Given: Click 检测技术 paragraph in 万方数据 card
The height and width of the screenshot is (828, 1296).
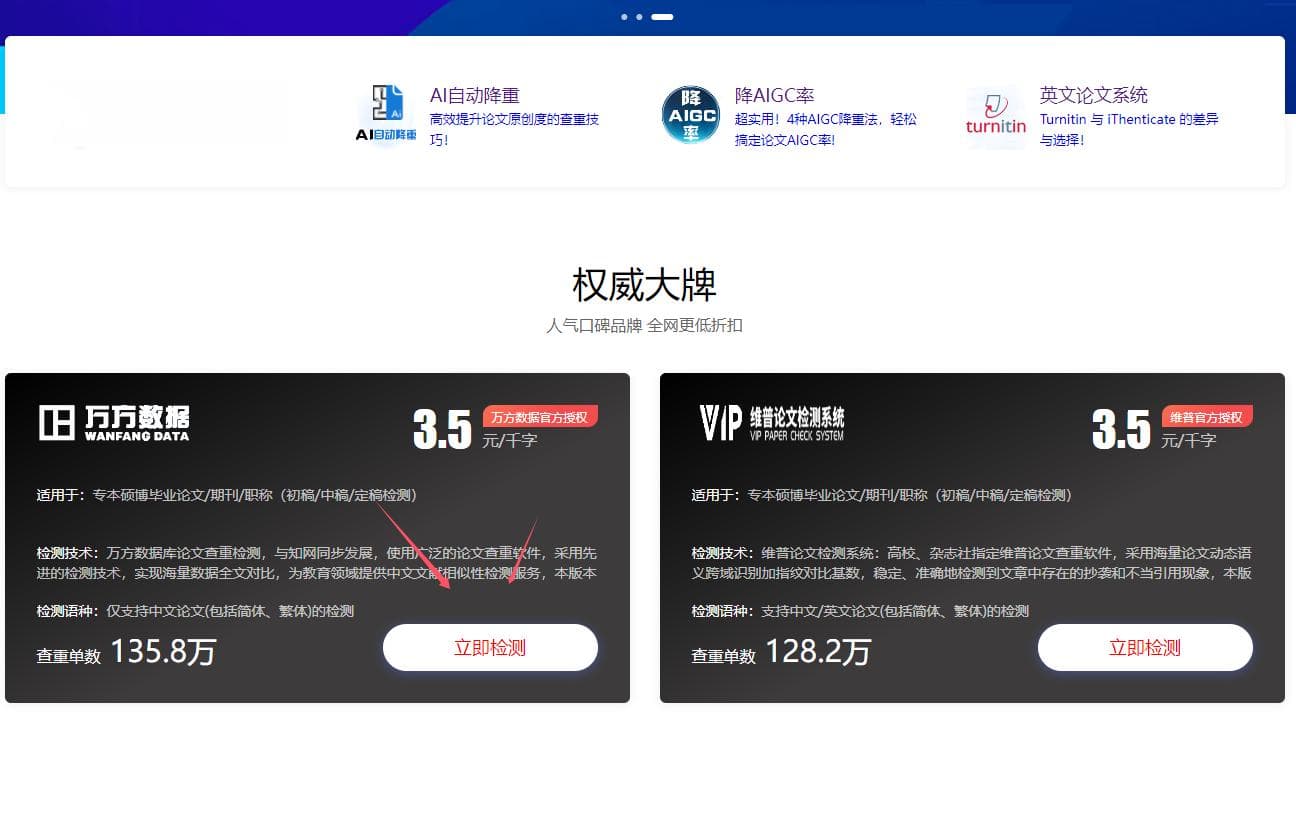Looking at the screenshot, I should 317,563.
